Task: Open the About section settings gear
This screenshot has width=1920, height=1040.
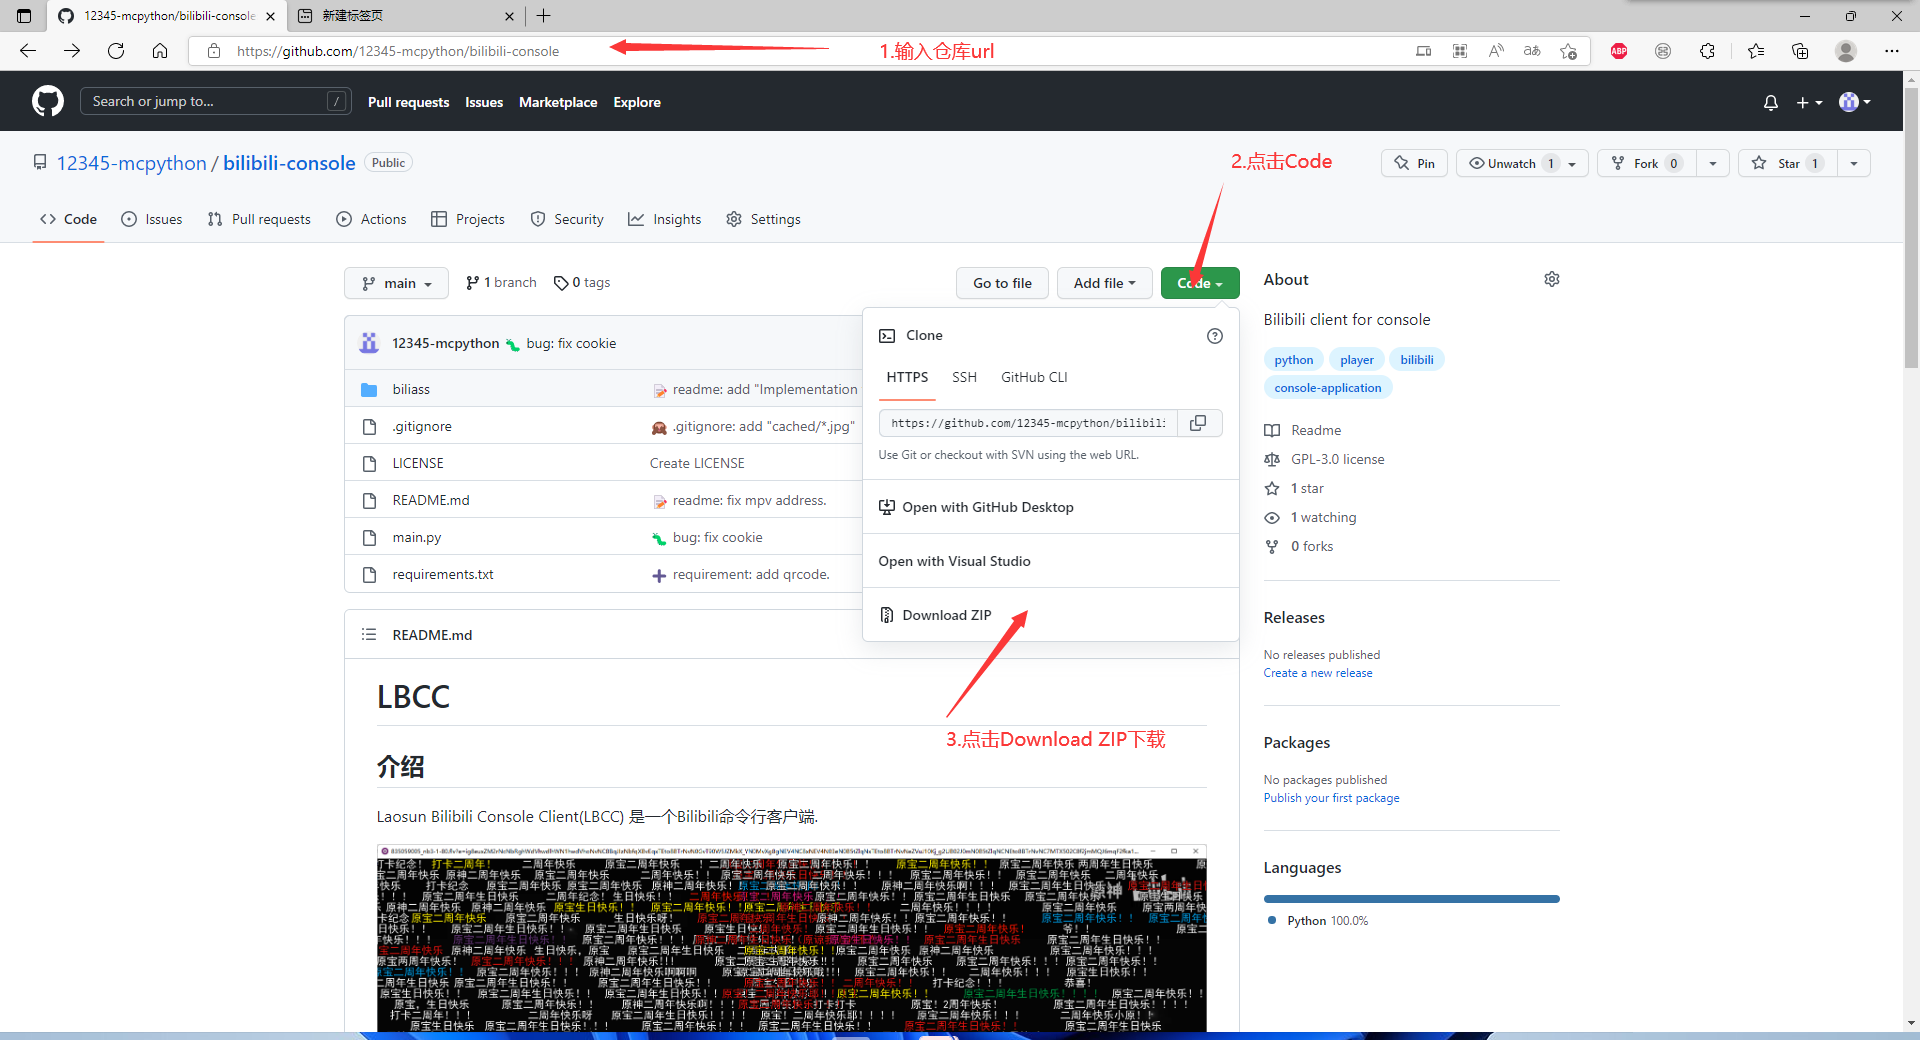Action: coord(1551,280)
